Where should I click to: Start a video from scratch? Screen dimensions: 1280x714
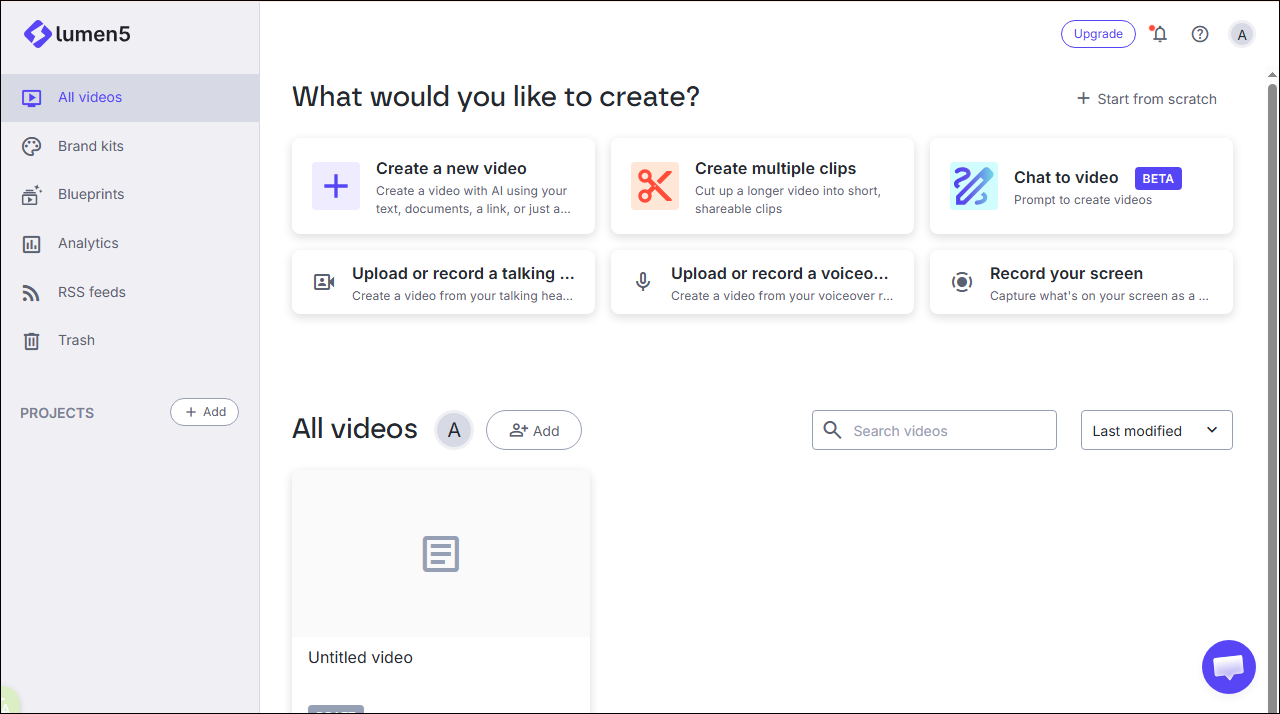pyautogui.click(x=1146, y=98)
